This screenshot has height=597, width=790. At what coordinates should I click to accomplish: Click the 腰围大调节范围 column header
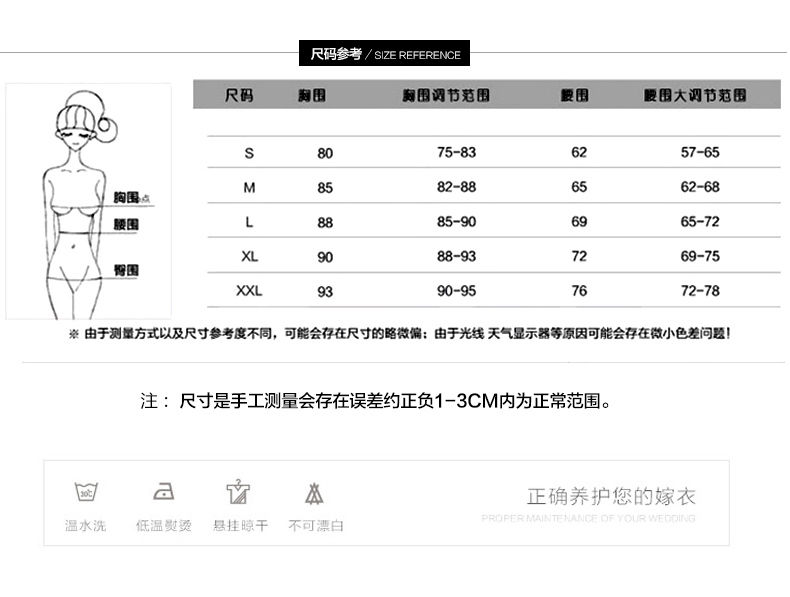[x=695, y=95]
